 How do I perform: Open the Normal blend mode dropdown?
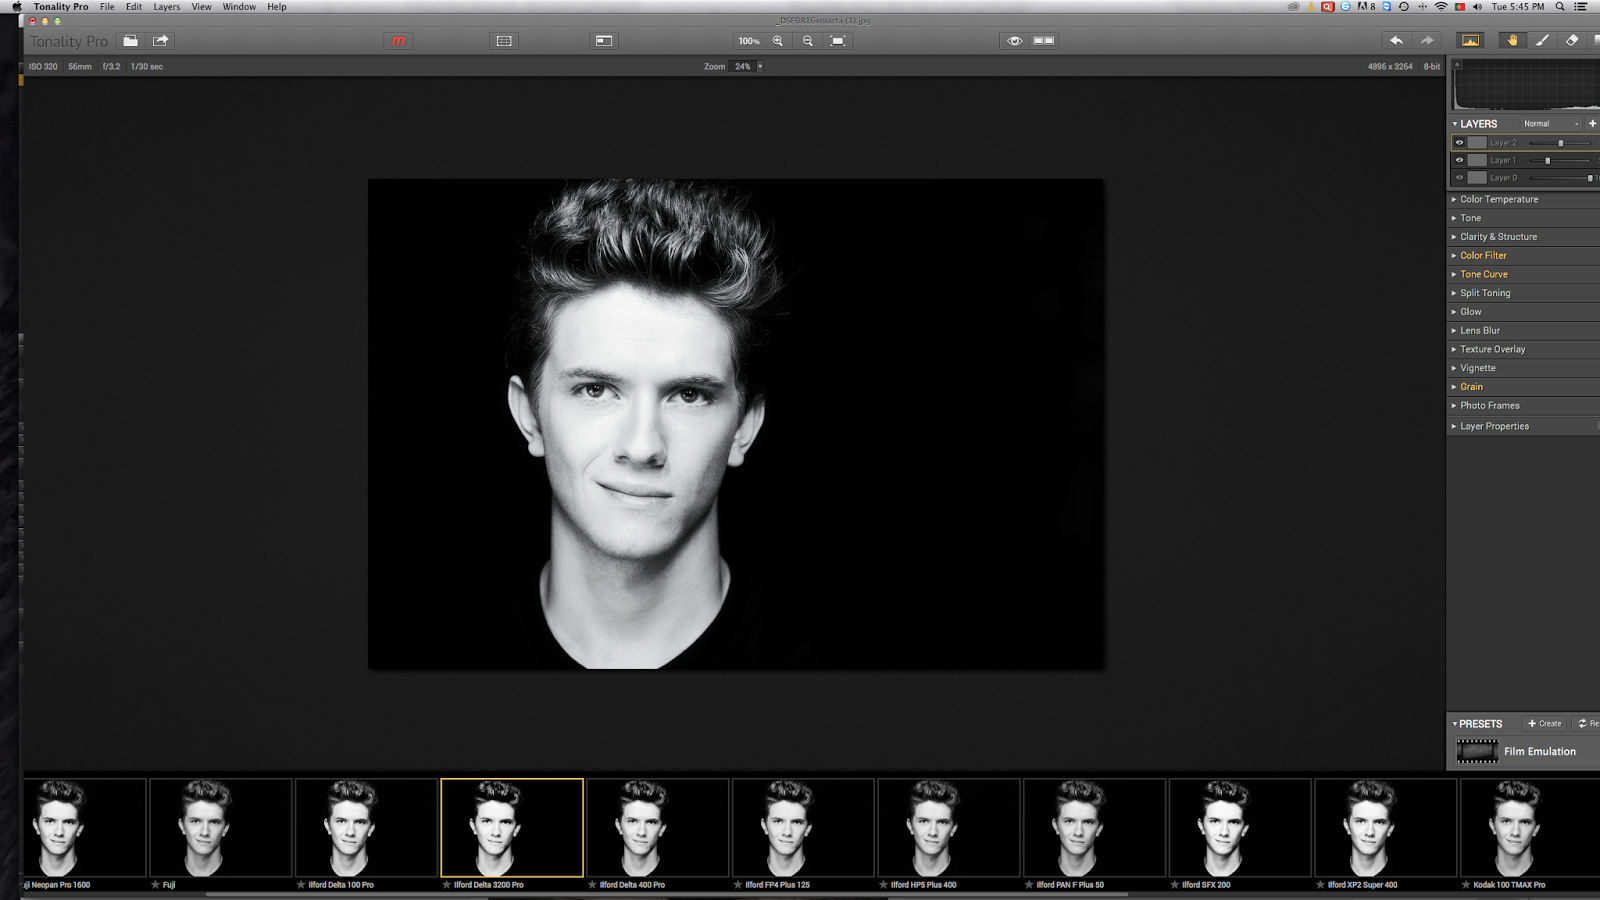[1548, 124]
